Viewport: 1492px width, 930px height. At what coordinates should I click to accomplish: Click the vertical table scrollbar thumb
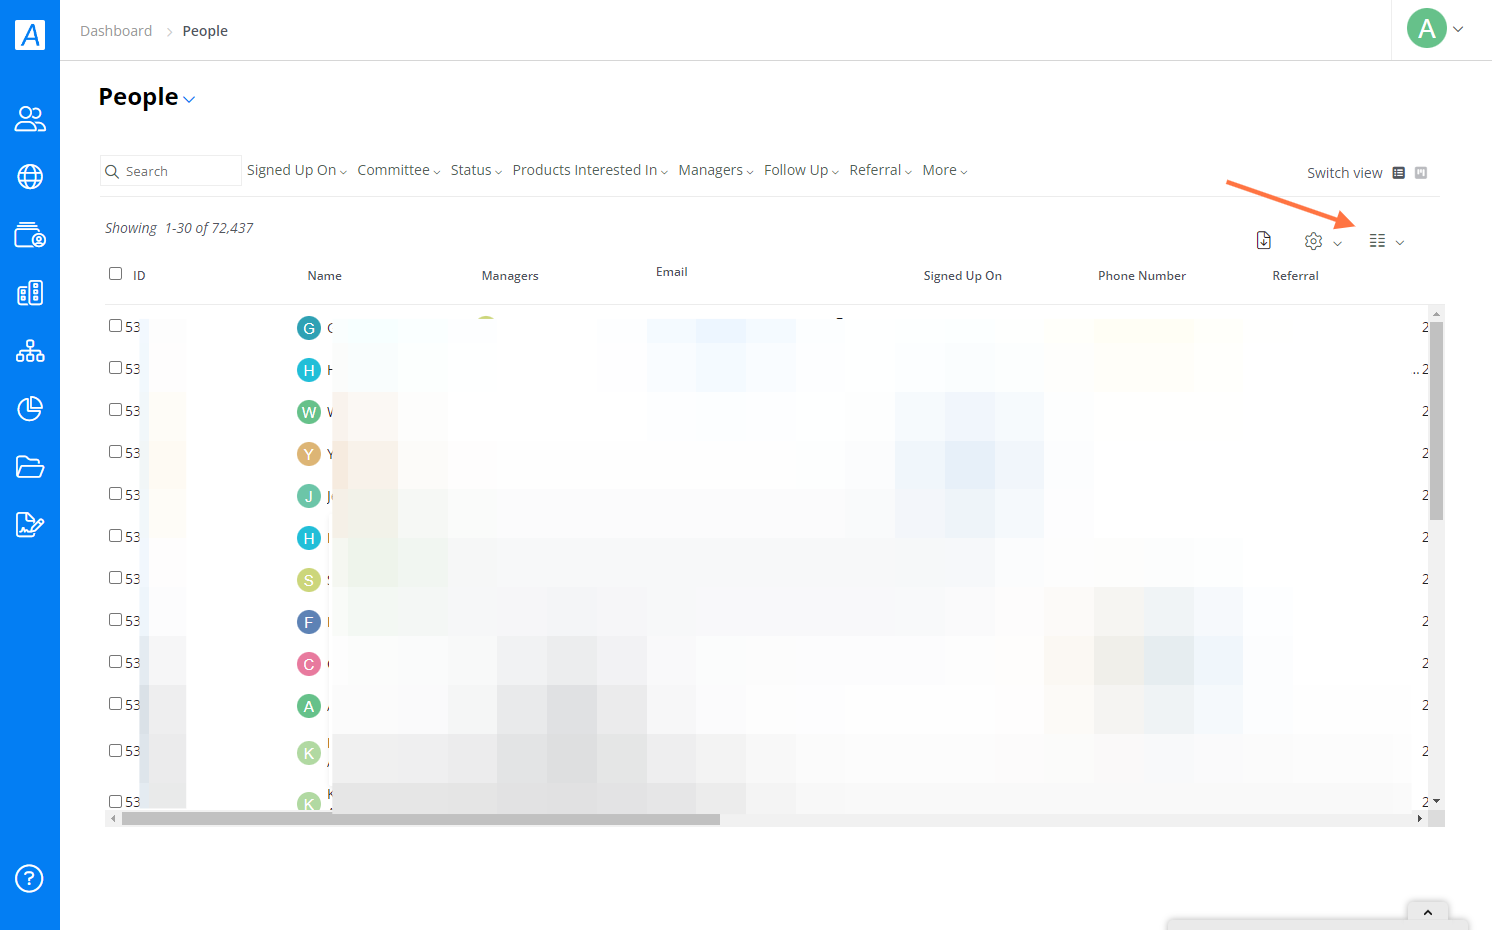(1437, 420)
